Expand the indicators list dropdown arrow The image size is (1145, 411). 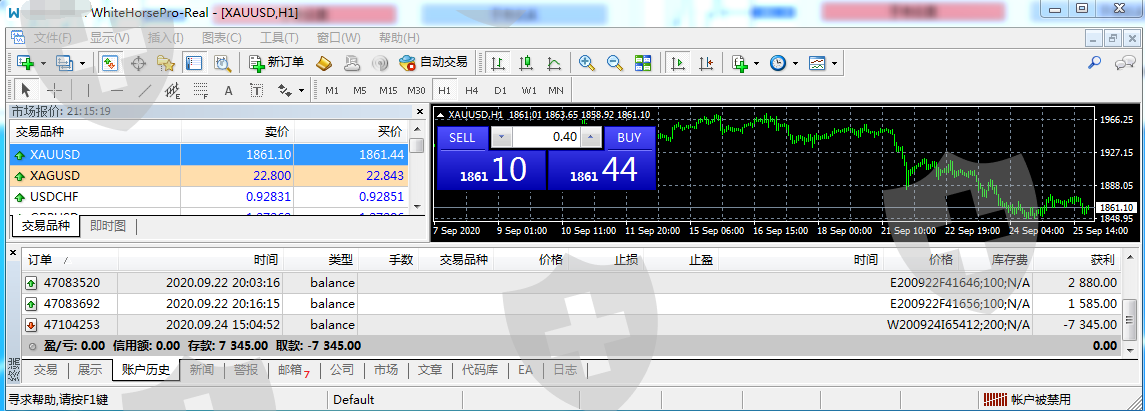757,62
